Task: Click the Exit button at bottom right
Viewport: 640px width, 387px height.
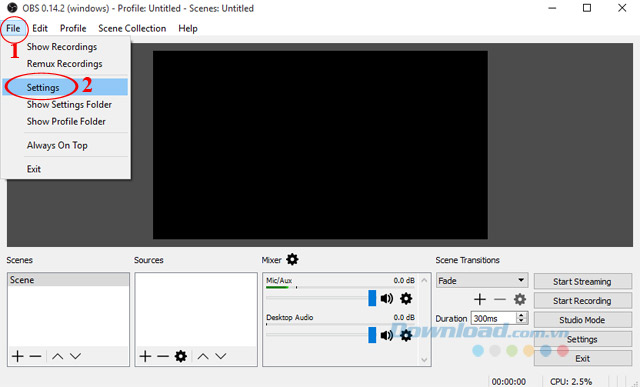Action: [582, 358]
